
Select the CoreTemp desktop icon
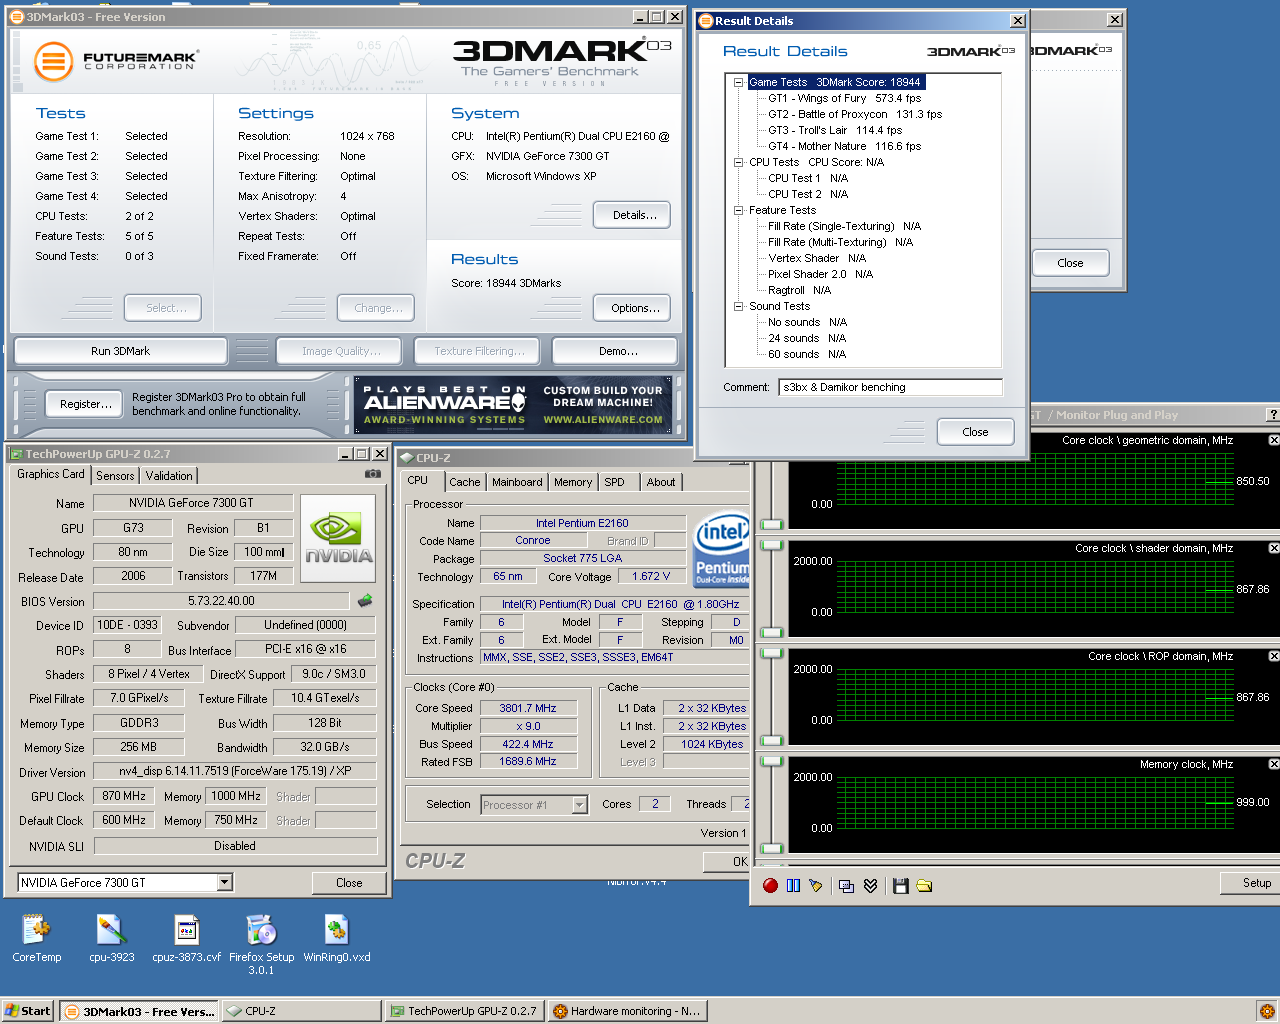click(x=37, y=938)
